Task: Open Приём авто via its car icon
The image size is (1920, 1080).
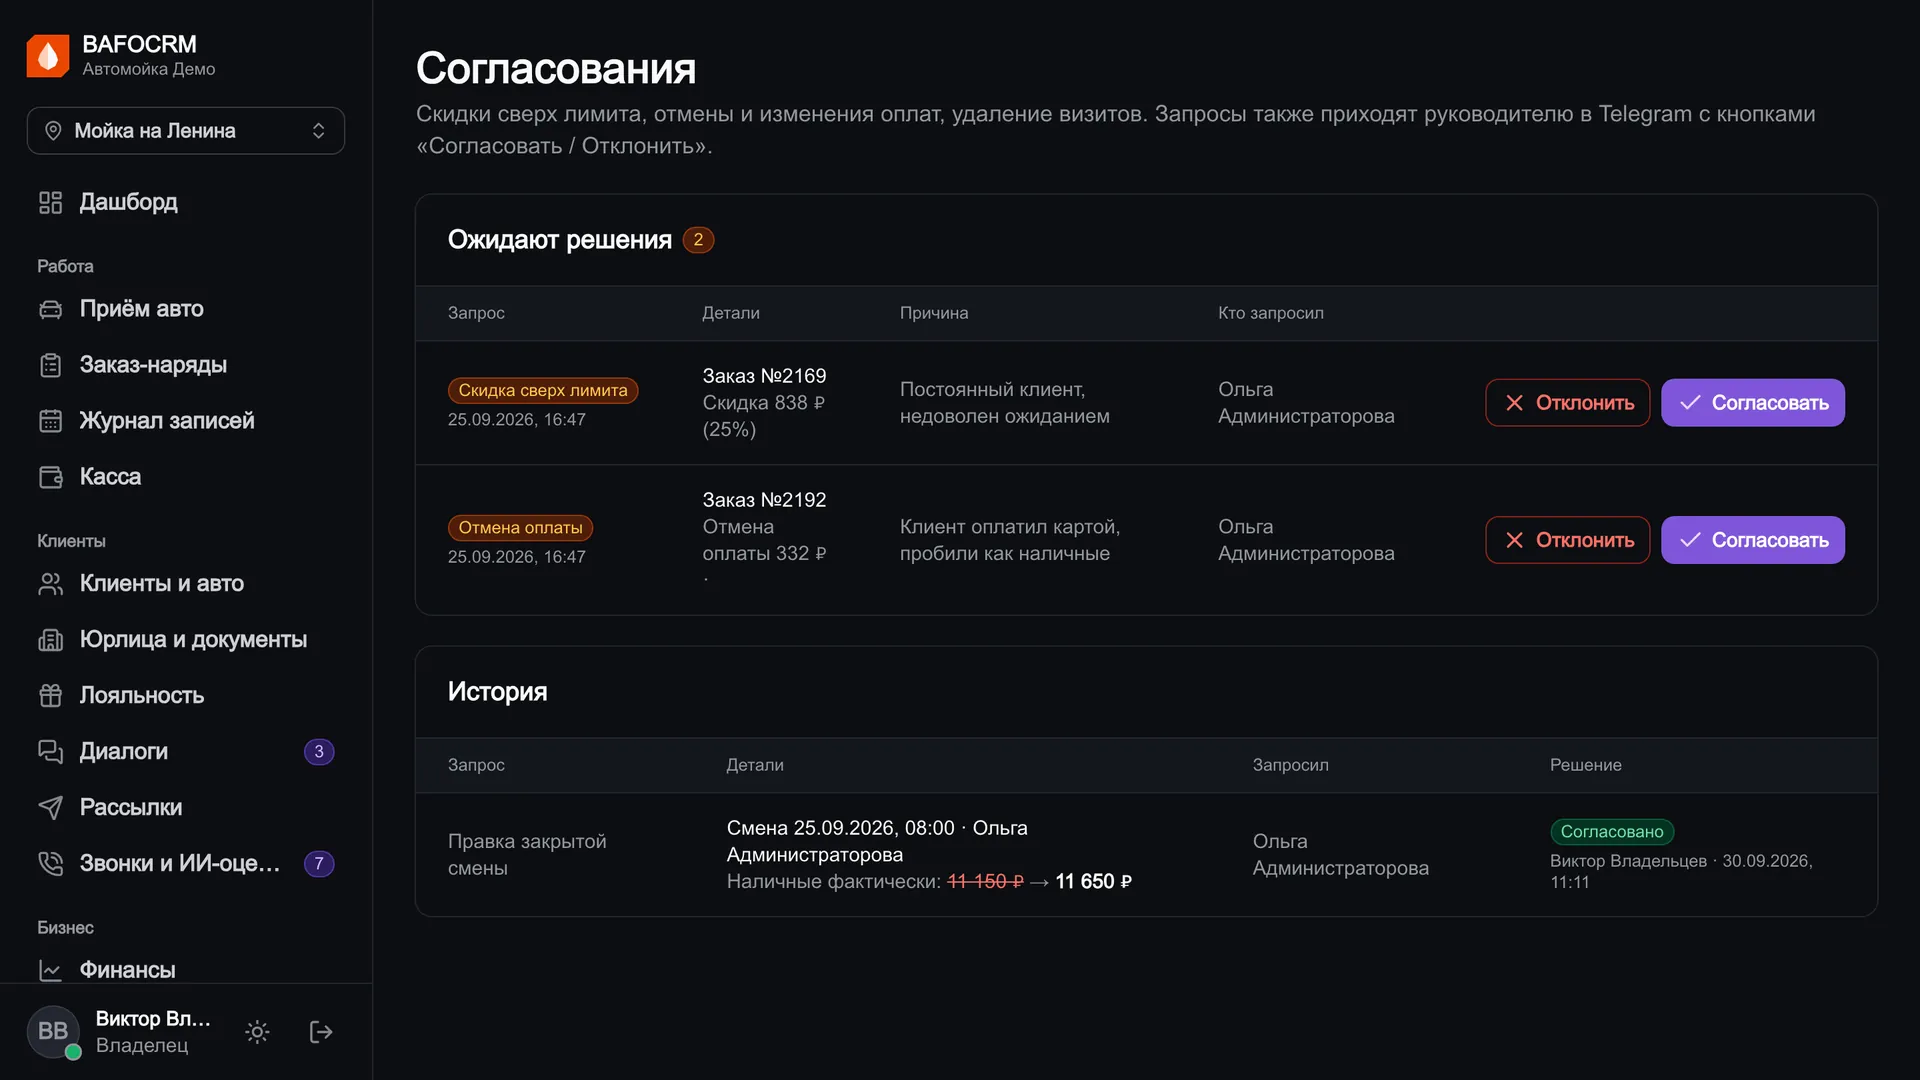Action: coord(51,309)
